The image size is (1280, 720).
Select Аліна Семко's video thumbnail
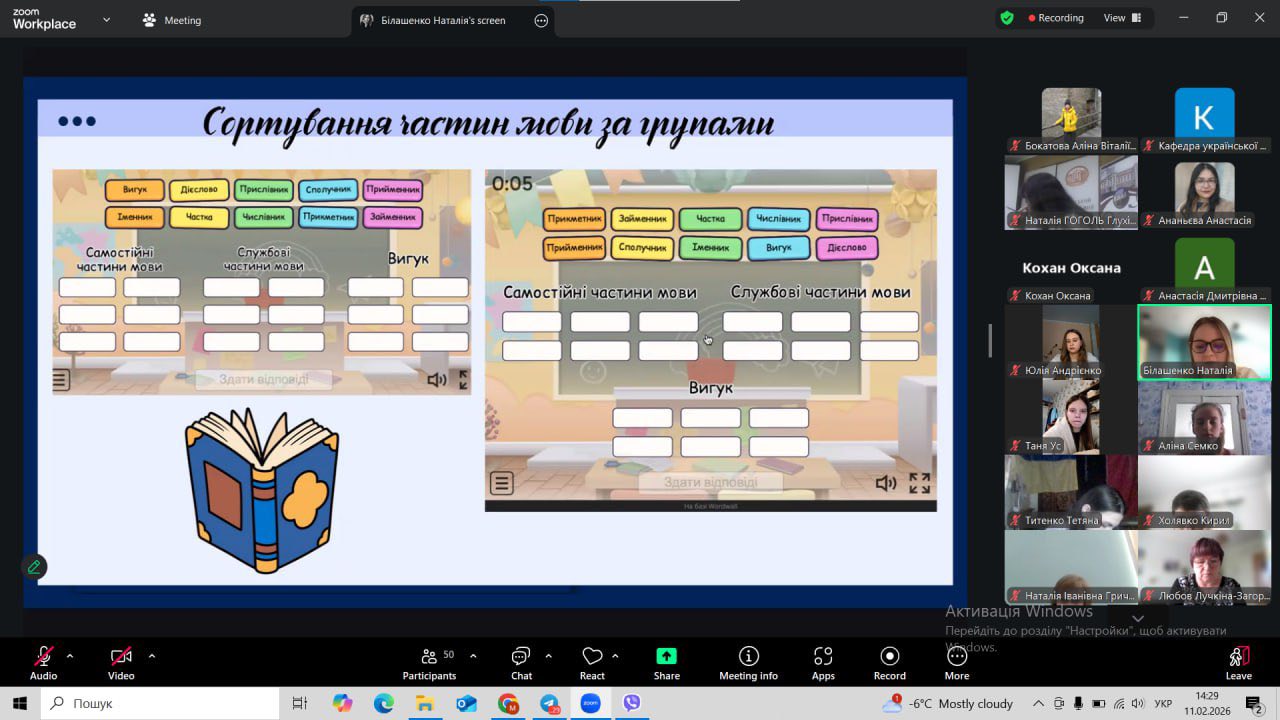point(1204,418)
